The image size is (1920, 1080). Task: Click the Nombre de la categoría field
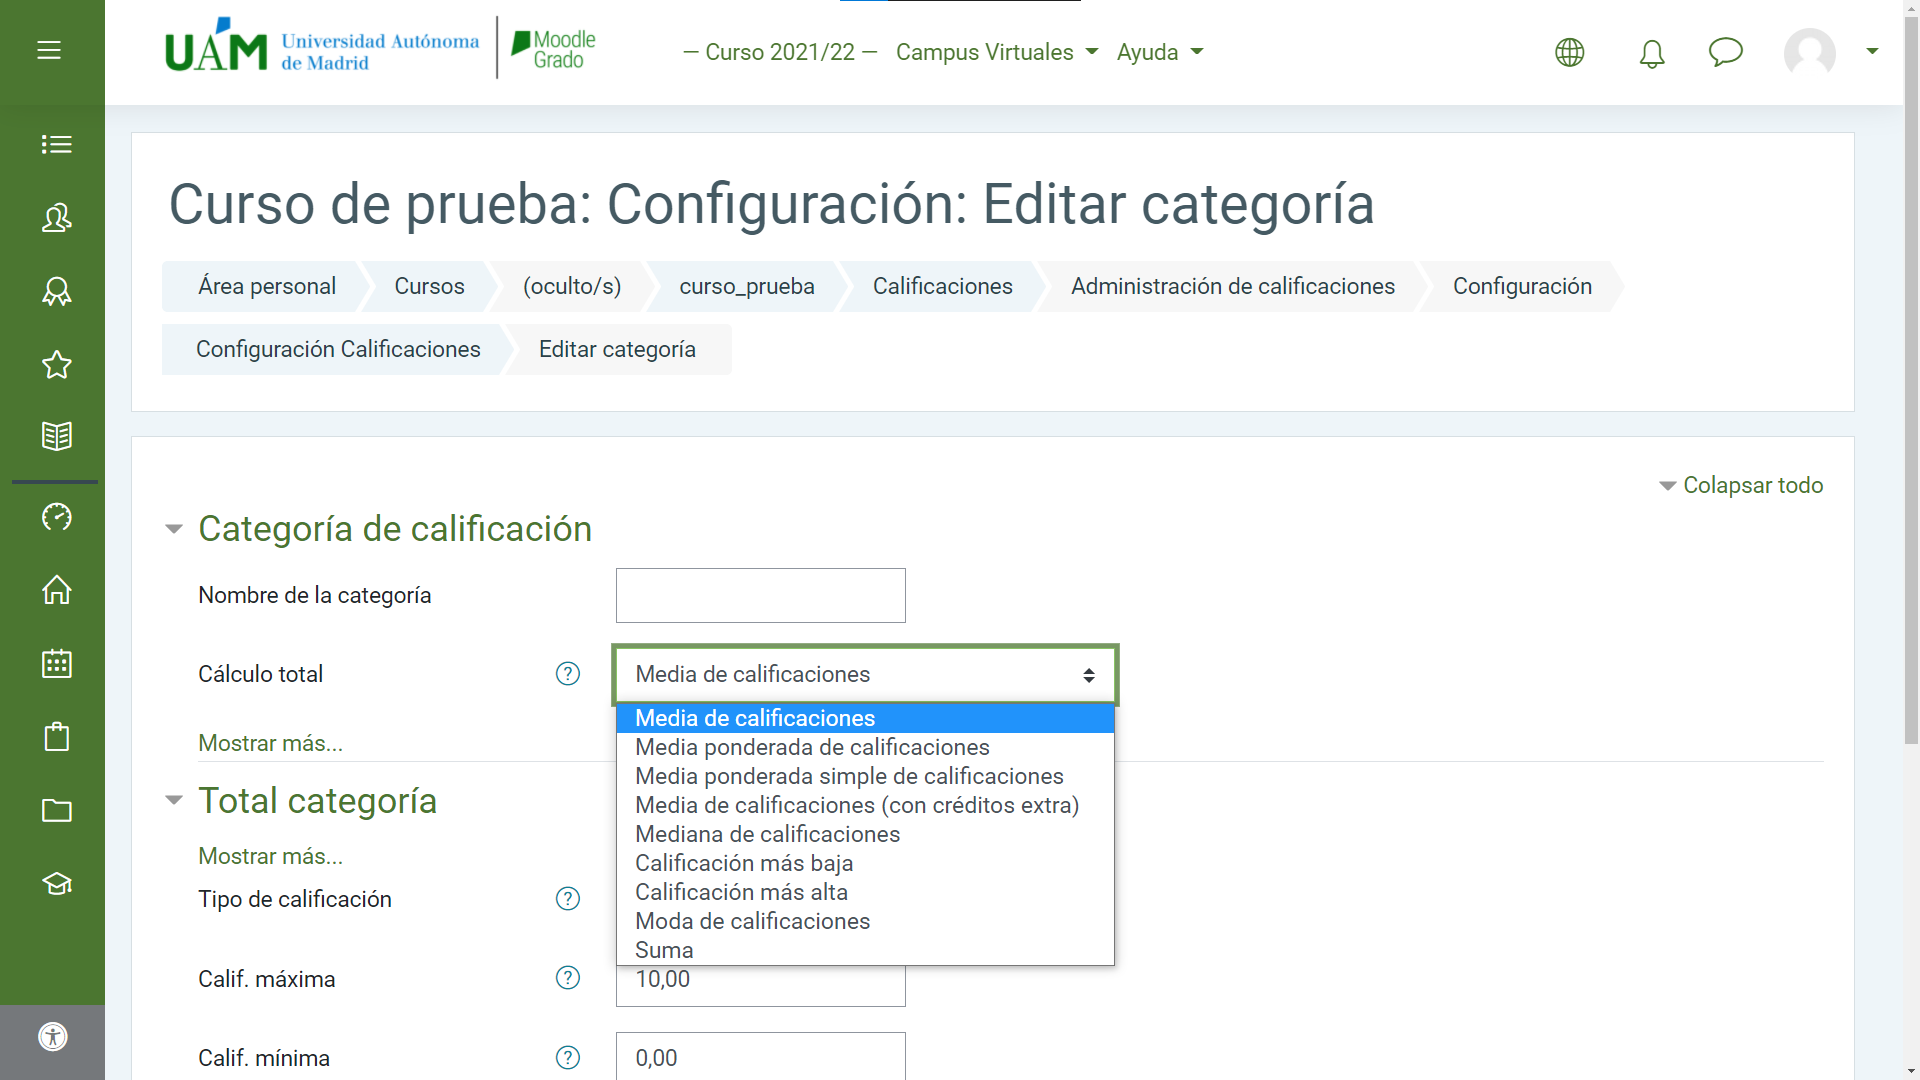(760, 595)
